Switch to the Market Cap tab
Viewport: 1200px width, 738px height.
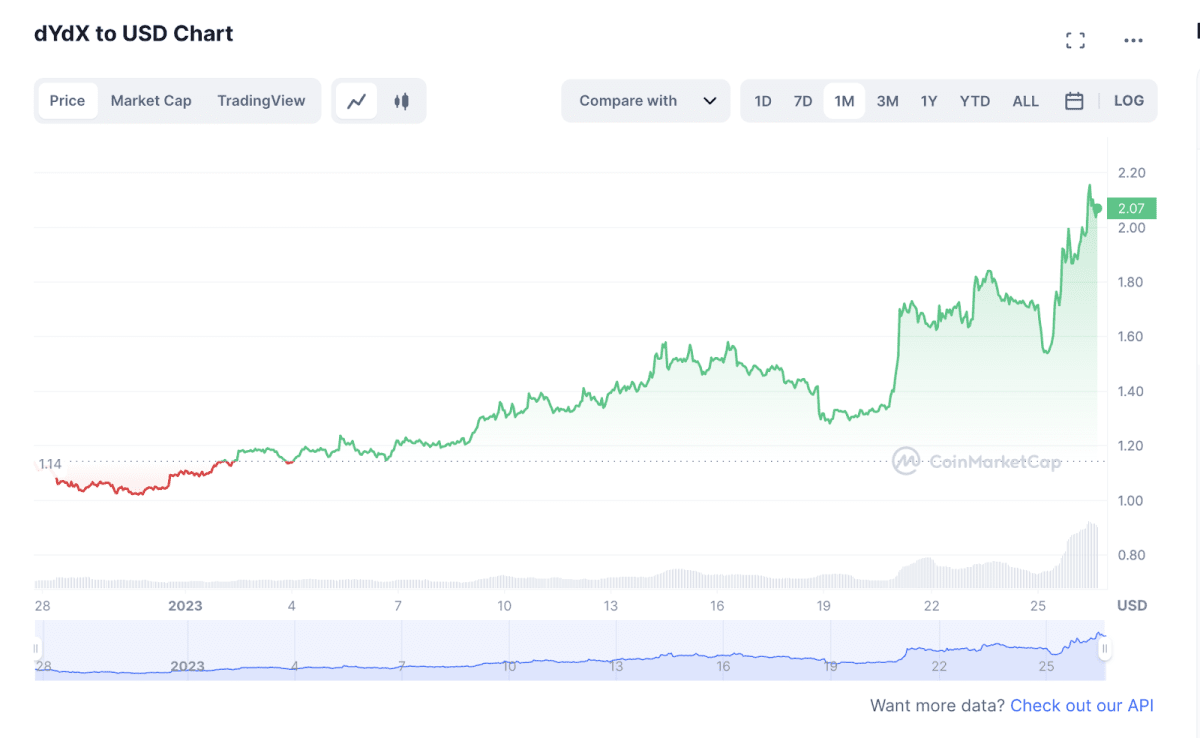click(x=151, y=100)
